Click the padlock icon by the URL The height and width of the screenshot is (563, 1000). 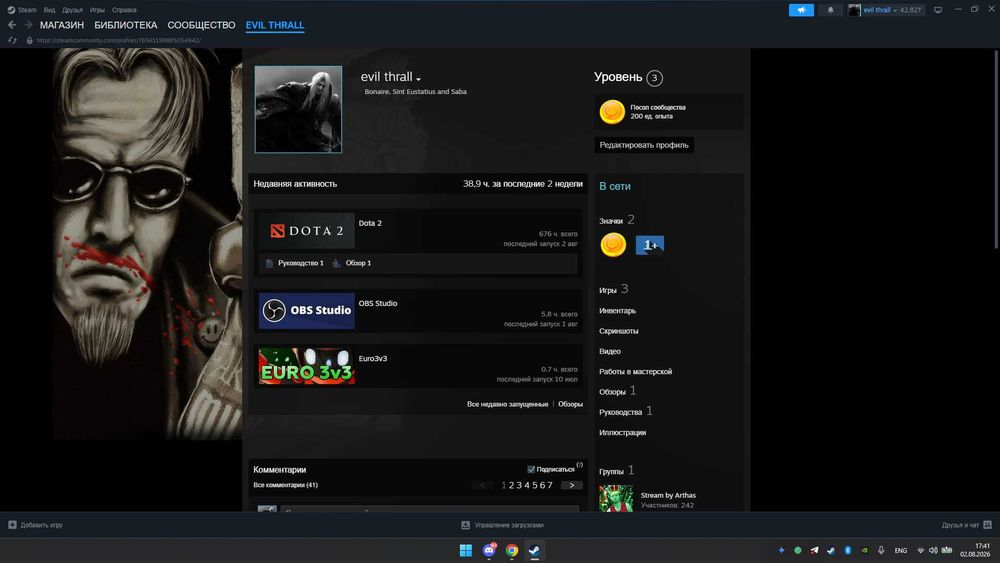pos(29,40)
